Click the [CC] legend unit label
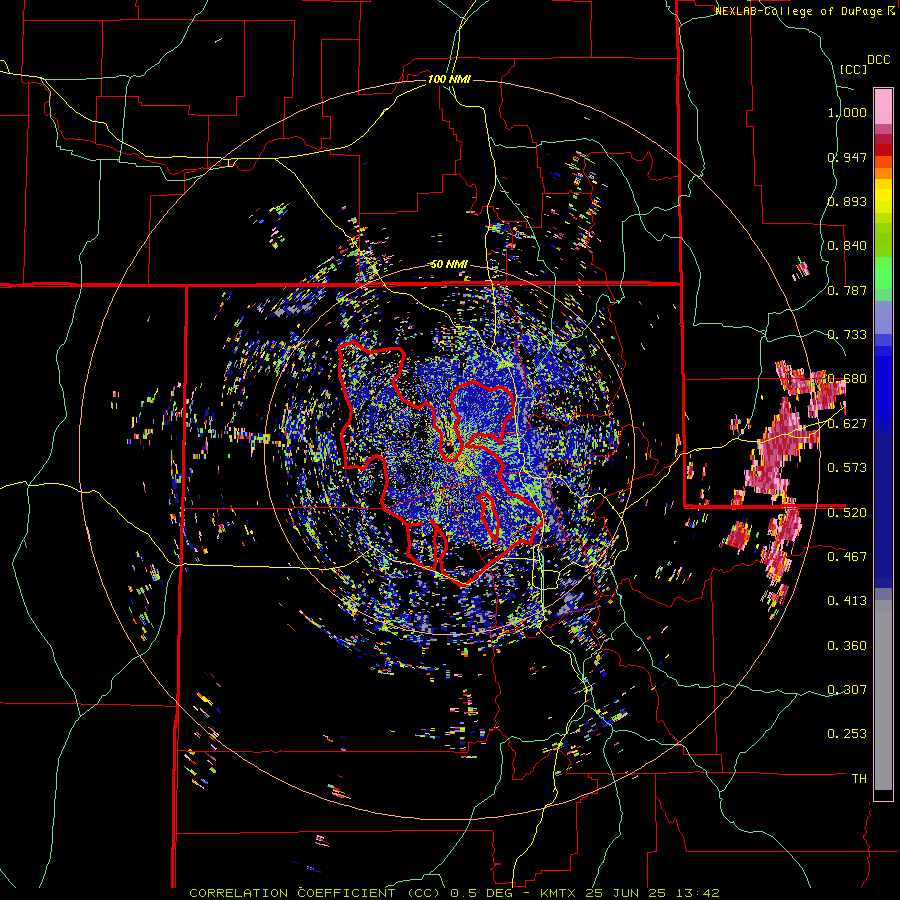This screenshot has height=900, width=900. [853, 69]
